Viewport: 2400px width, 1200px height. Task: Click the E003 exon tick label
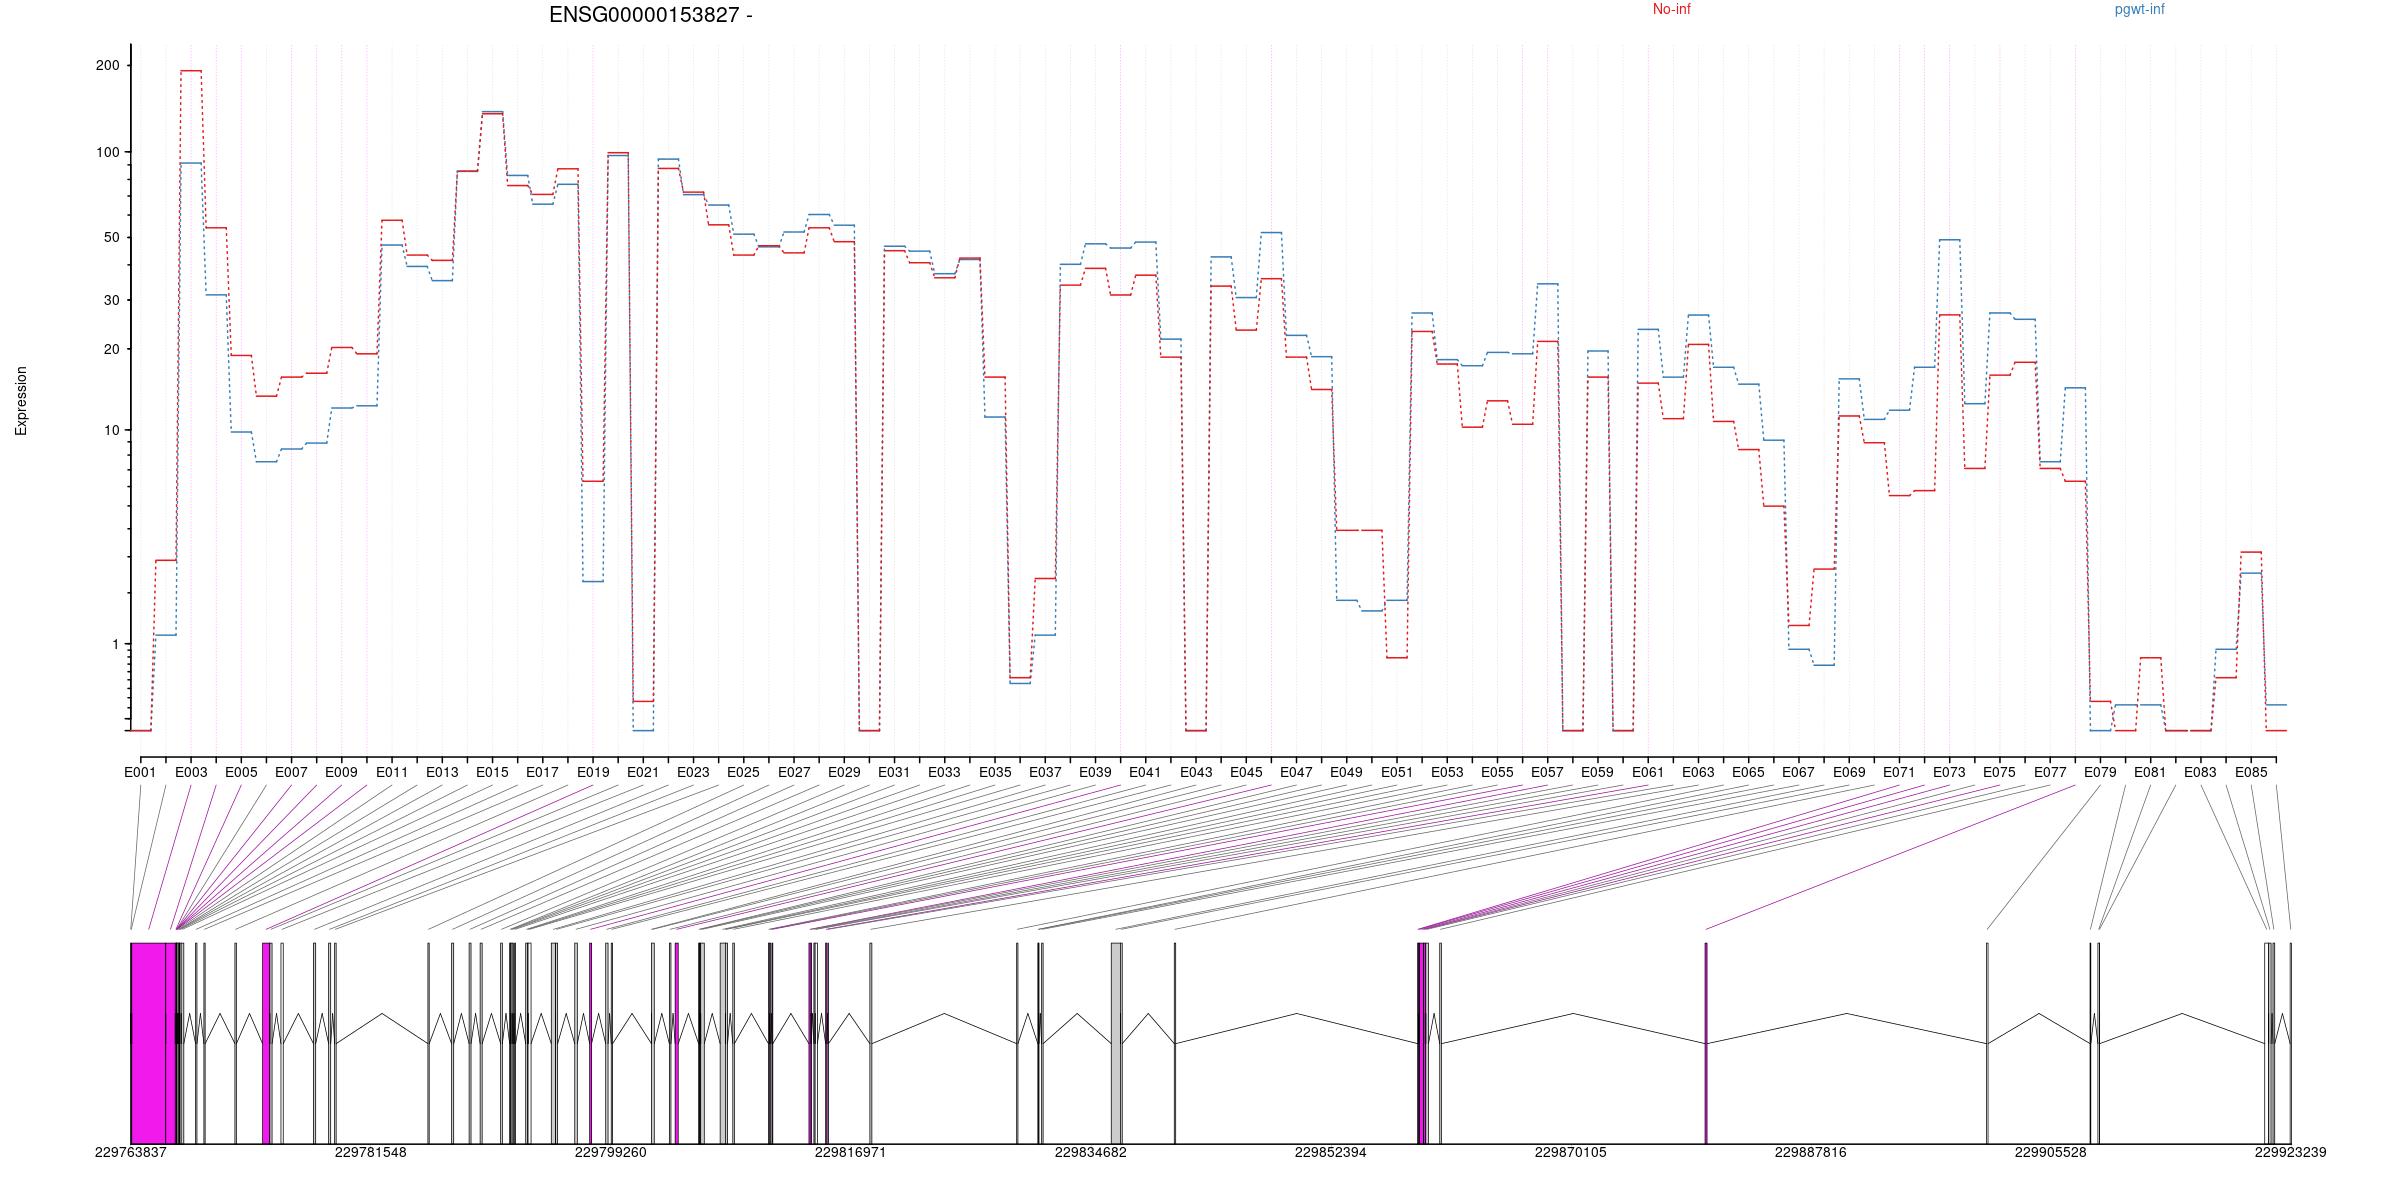click(x=191, y=772)
